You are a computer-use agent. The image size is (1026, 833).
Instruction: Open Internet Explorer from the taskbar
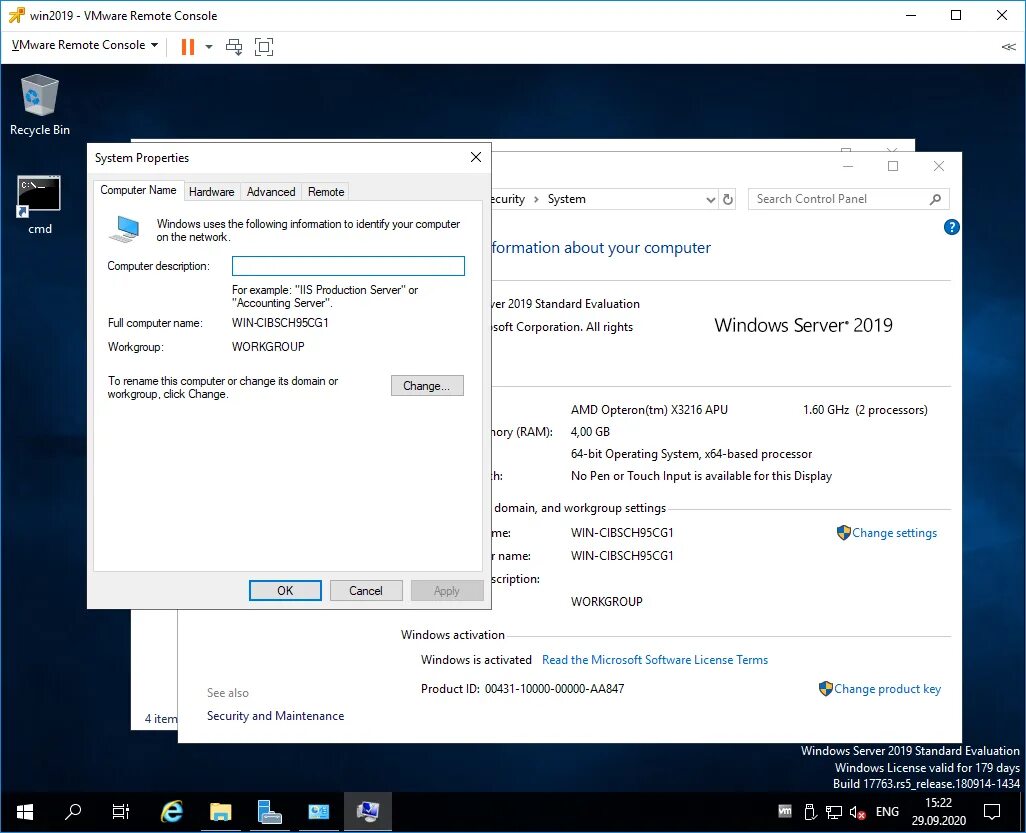tap(170, 812)
